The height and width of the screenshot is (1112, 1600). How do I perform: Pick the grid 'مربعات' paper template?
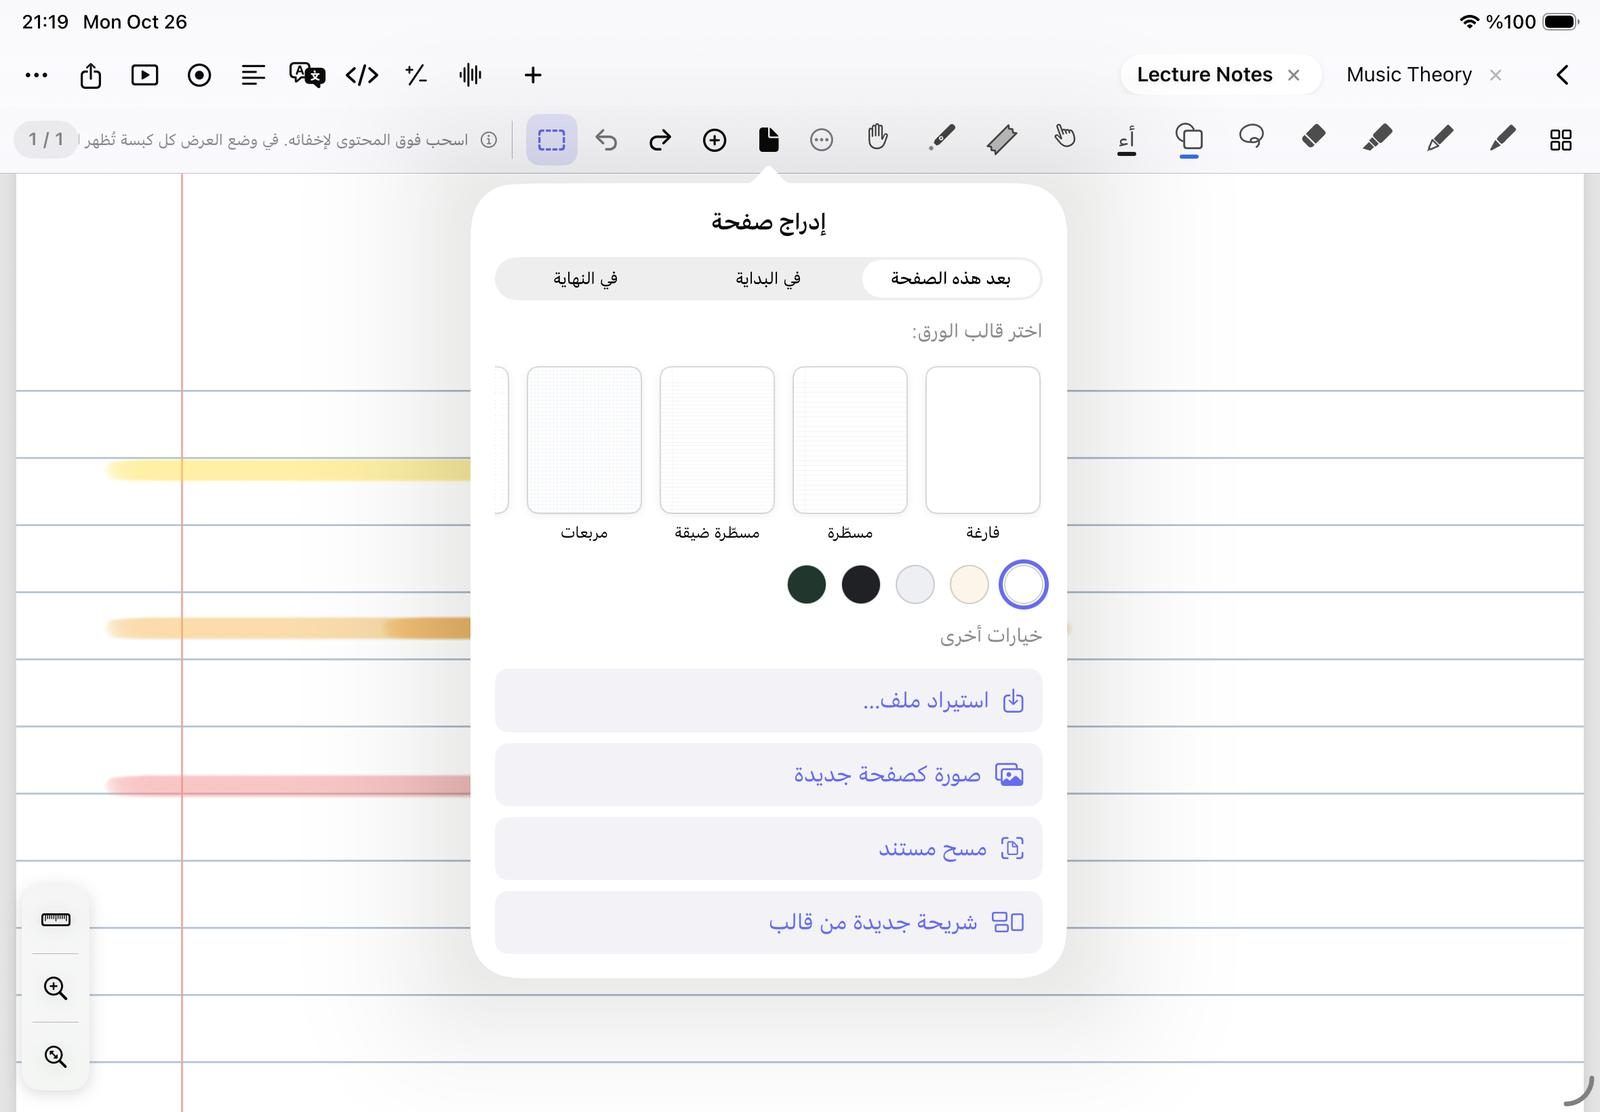[x=584, y=440]
